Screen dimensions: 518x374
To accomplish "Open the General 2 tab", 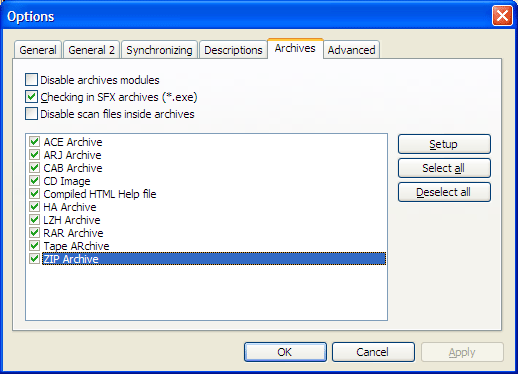I will pos(91,50).
